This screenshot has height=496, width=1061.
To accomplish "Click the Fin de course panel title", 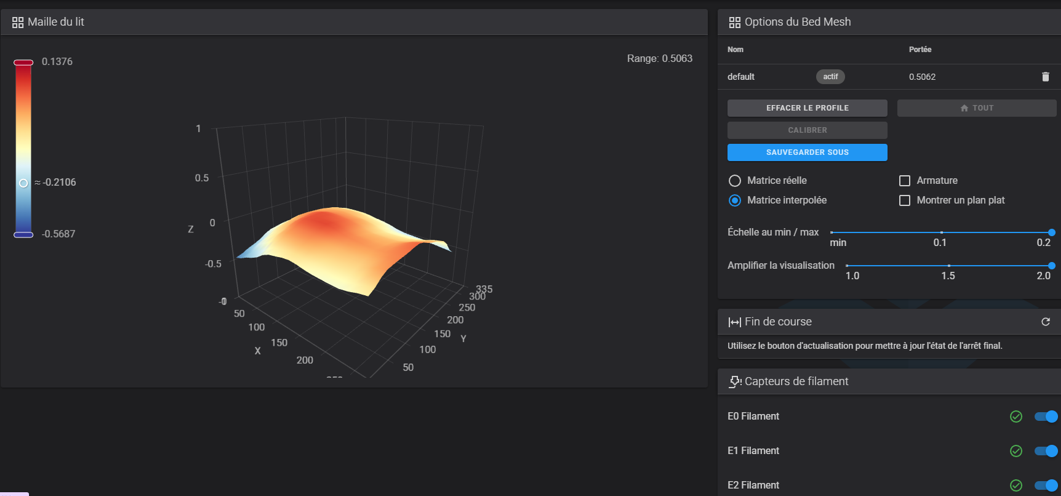I will click(x=778, y=321).
